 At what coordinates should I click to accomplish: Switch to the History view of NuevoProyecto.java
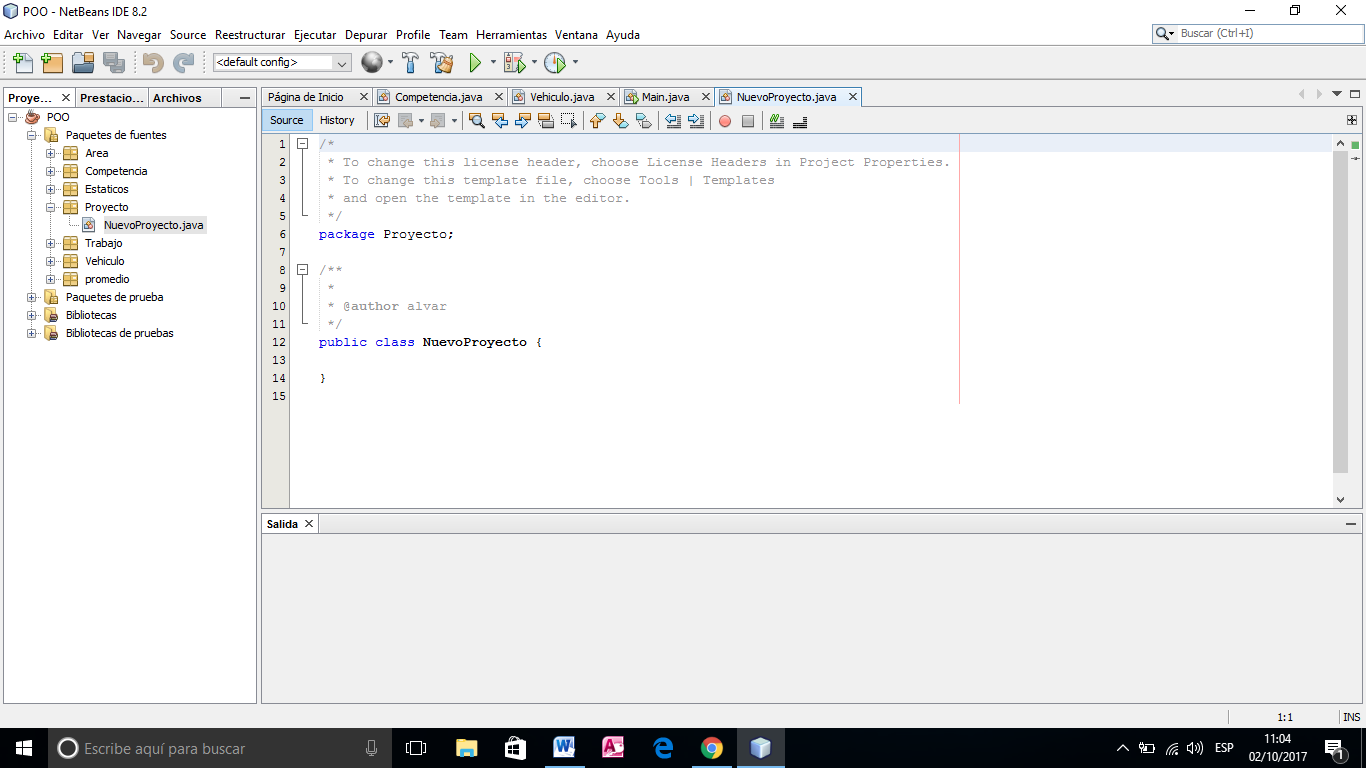pyautogui.click(x=338, y=120)
